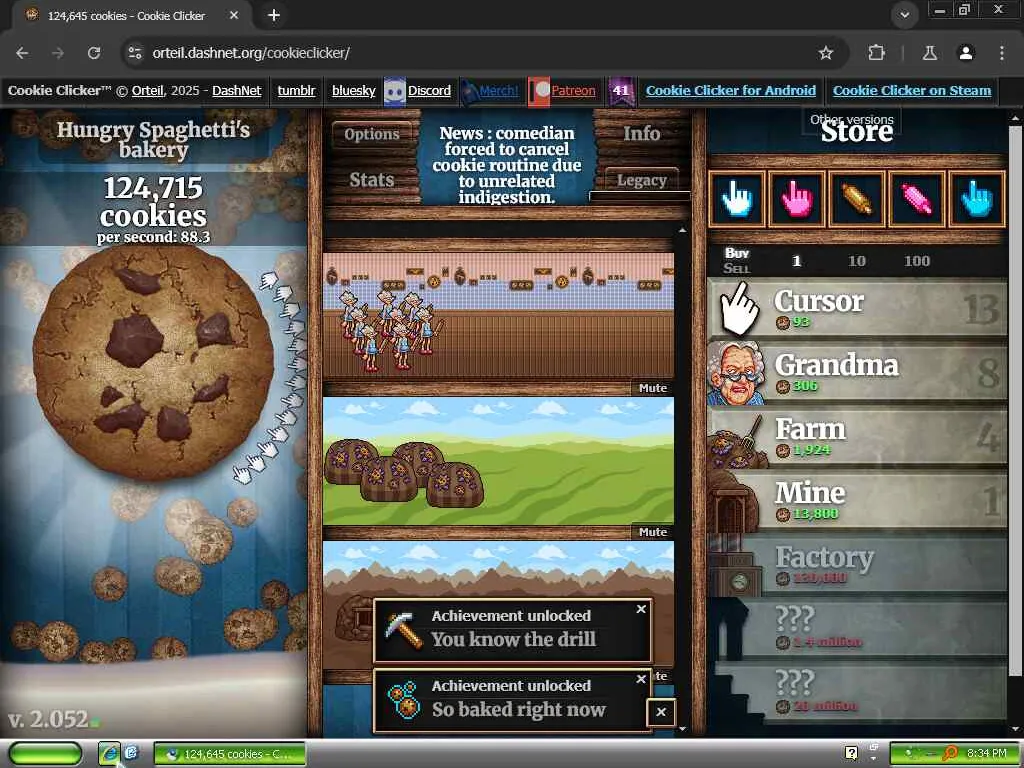Bookmark this page with the star
Screen dimensions: 1024x768
coord(825,53)
